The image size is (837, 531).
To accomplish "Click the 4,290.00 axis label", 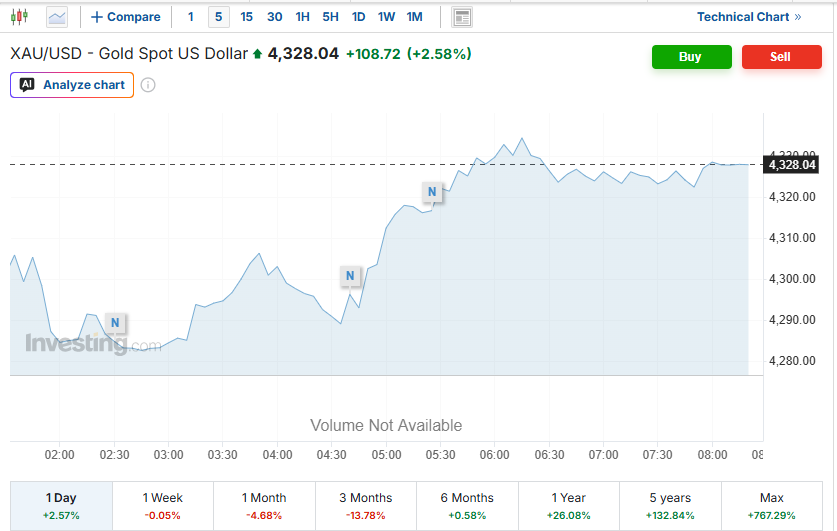I will [792, 320].
